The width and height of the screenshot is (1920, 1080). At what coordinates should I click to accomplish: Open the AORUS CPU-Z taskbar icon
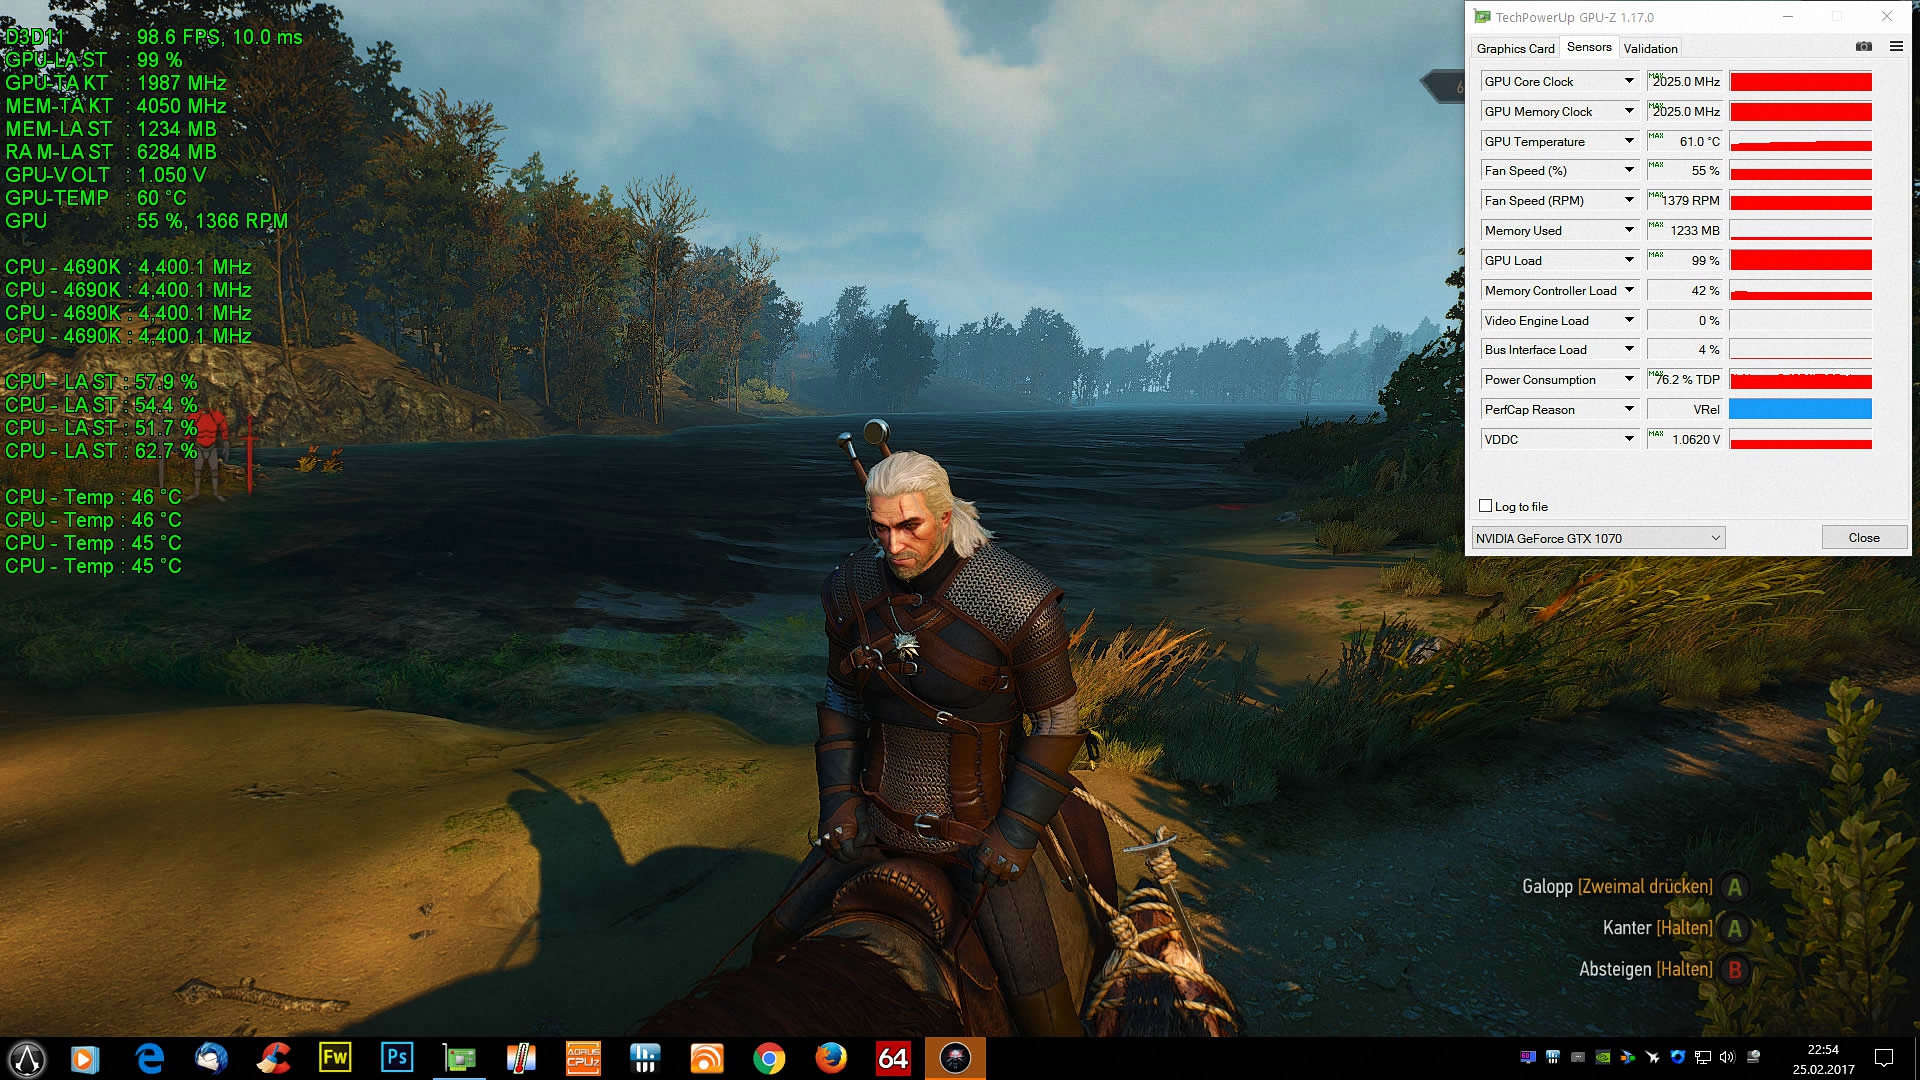coord(583,1058)
